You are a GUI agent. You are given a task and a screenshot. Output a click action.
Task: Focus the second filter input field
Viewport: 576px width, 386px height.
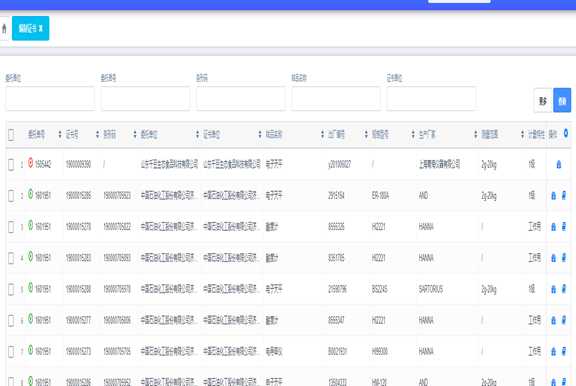click(145, 98)
